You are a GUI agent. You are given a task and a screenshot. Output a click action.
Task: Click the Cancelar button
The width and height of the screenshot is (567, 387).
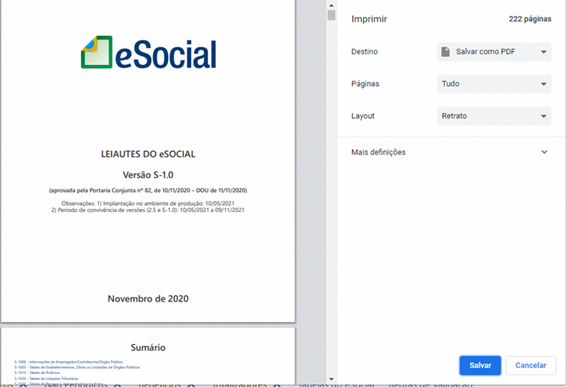coord(530,365)
